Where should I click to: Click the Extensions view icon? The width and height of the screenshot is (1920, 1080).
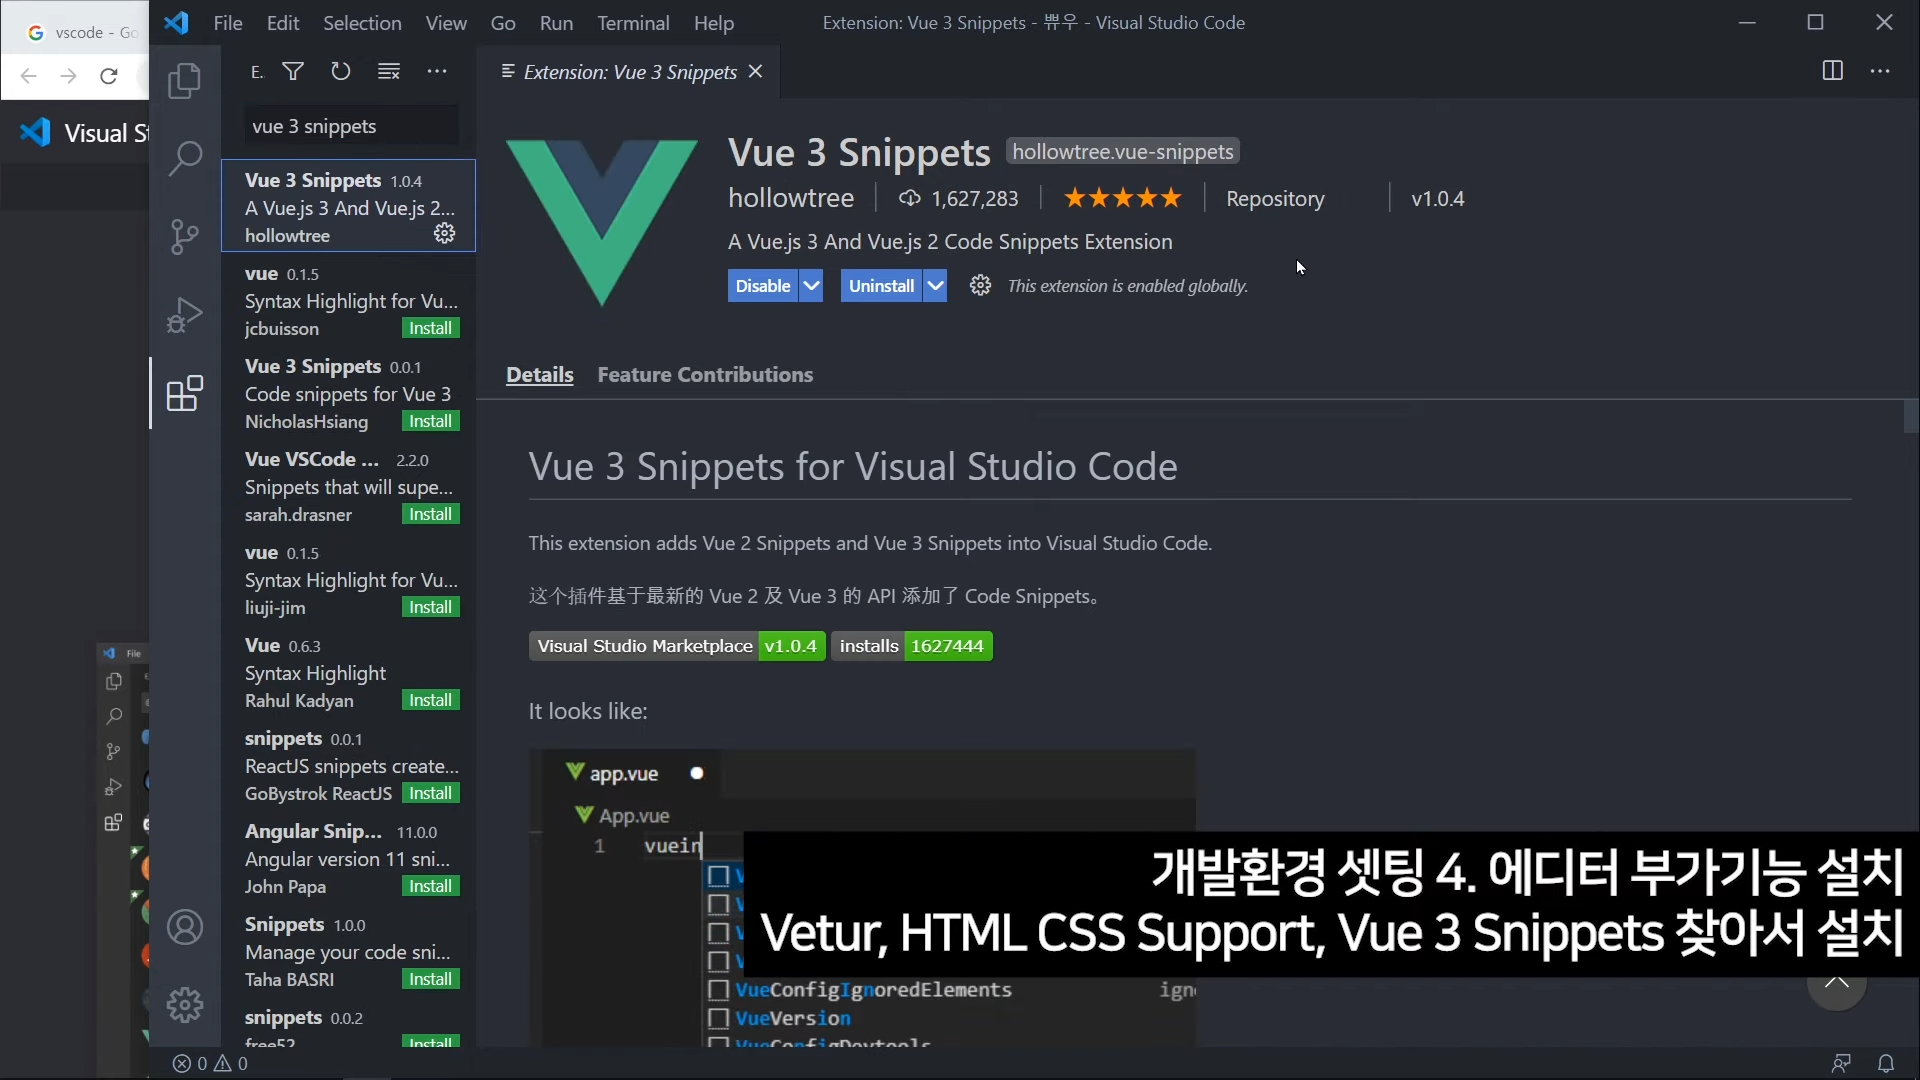pyautogui.click(x=184, y=394)
